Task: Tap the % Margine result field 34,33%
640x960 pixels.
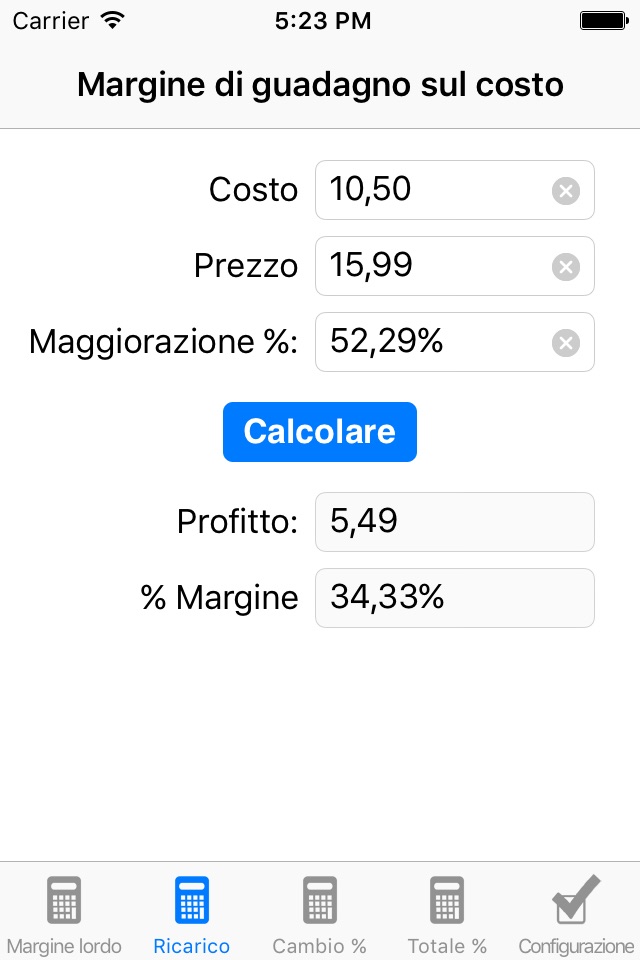Action: [x=455, y=598]
